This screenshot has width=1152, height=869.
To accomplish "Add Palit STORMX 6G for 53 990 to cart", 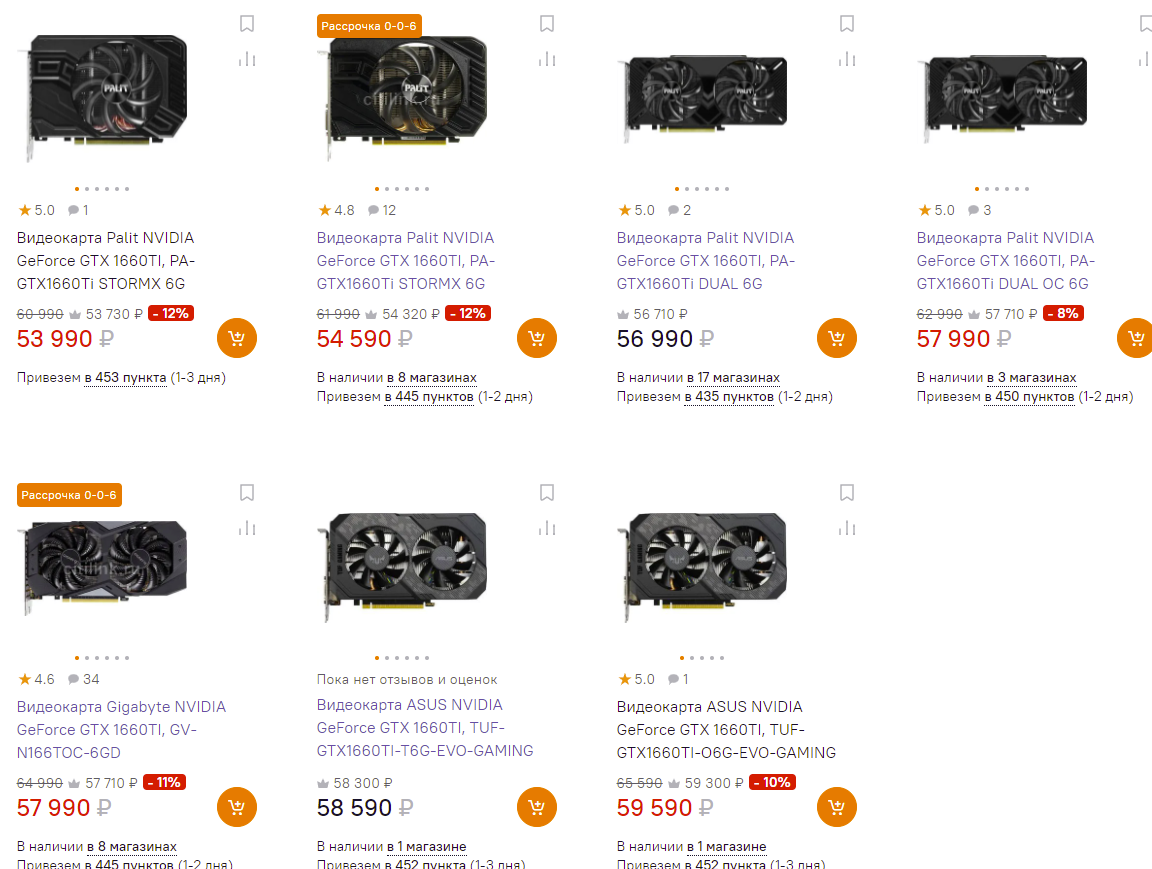I will (x=237, y=338).
